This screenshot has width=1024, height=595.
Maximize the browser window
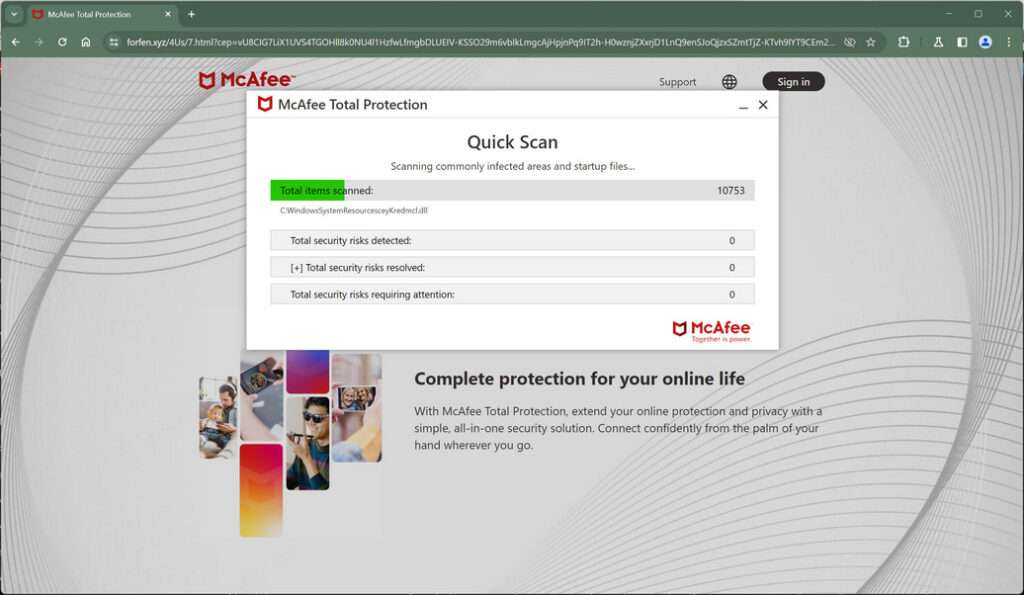click(x=978, y=14)
